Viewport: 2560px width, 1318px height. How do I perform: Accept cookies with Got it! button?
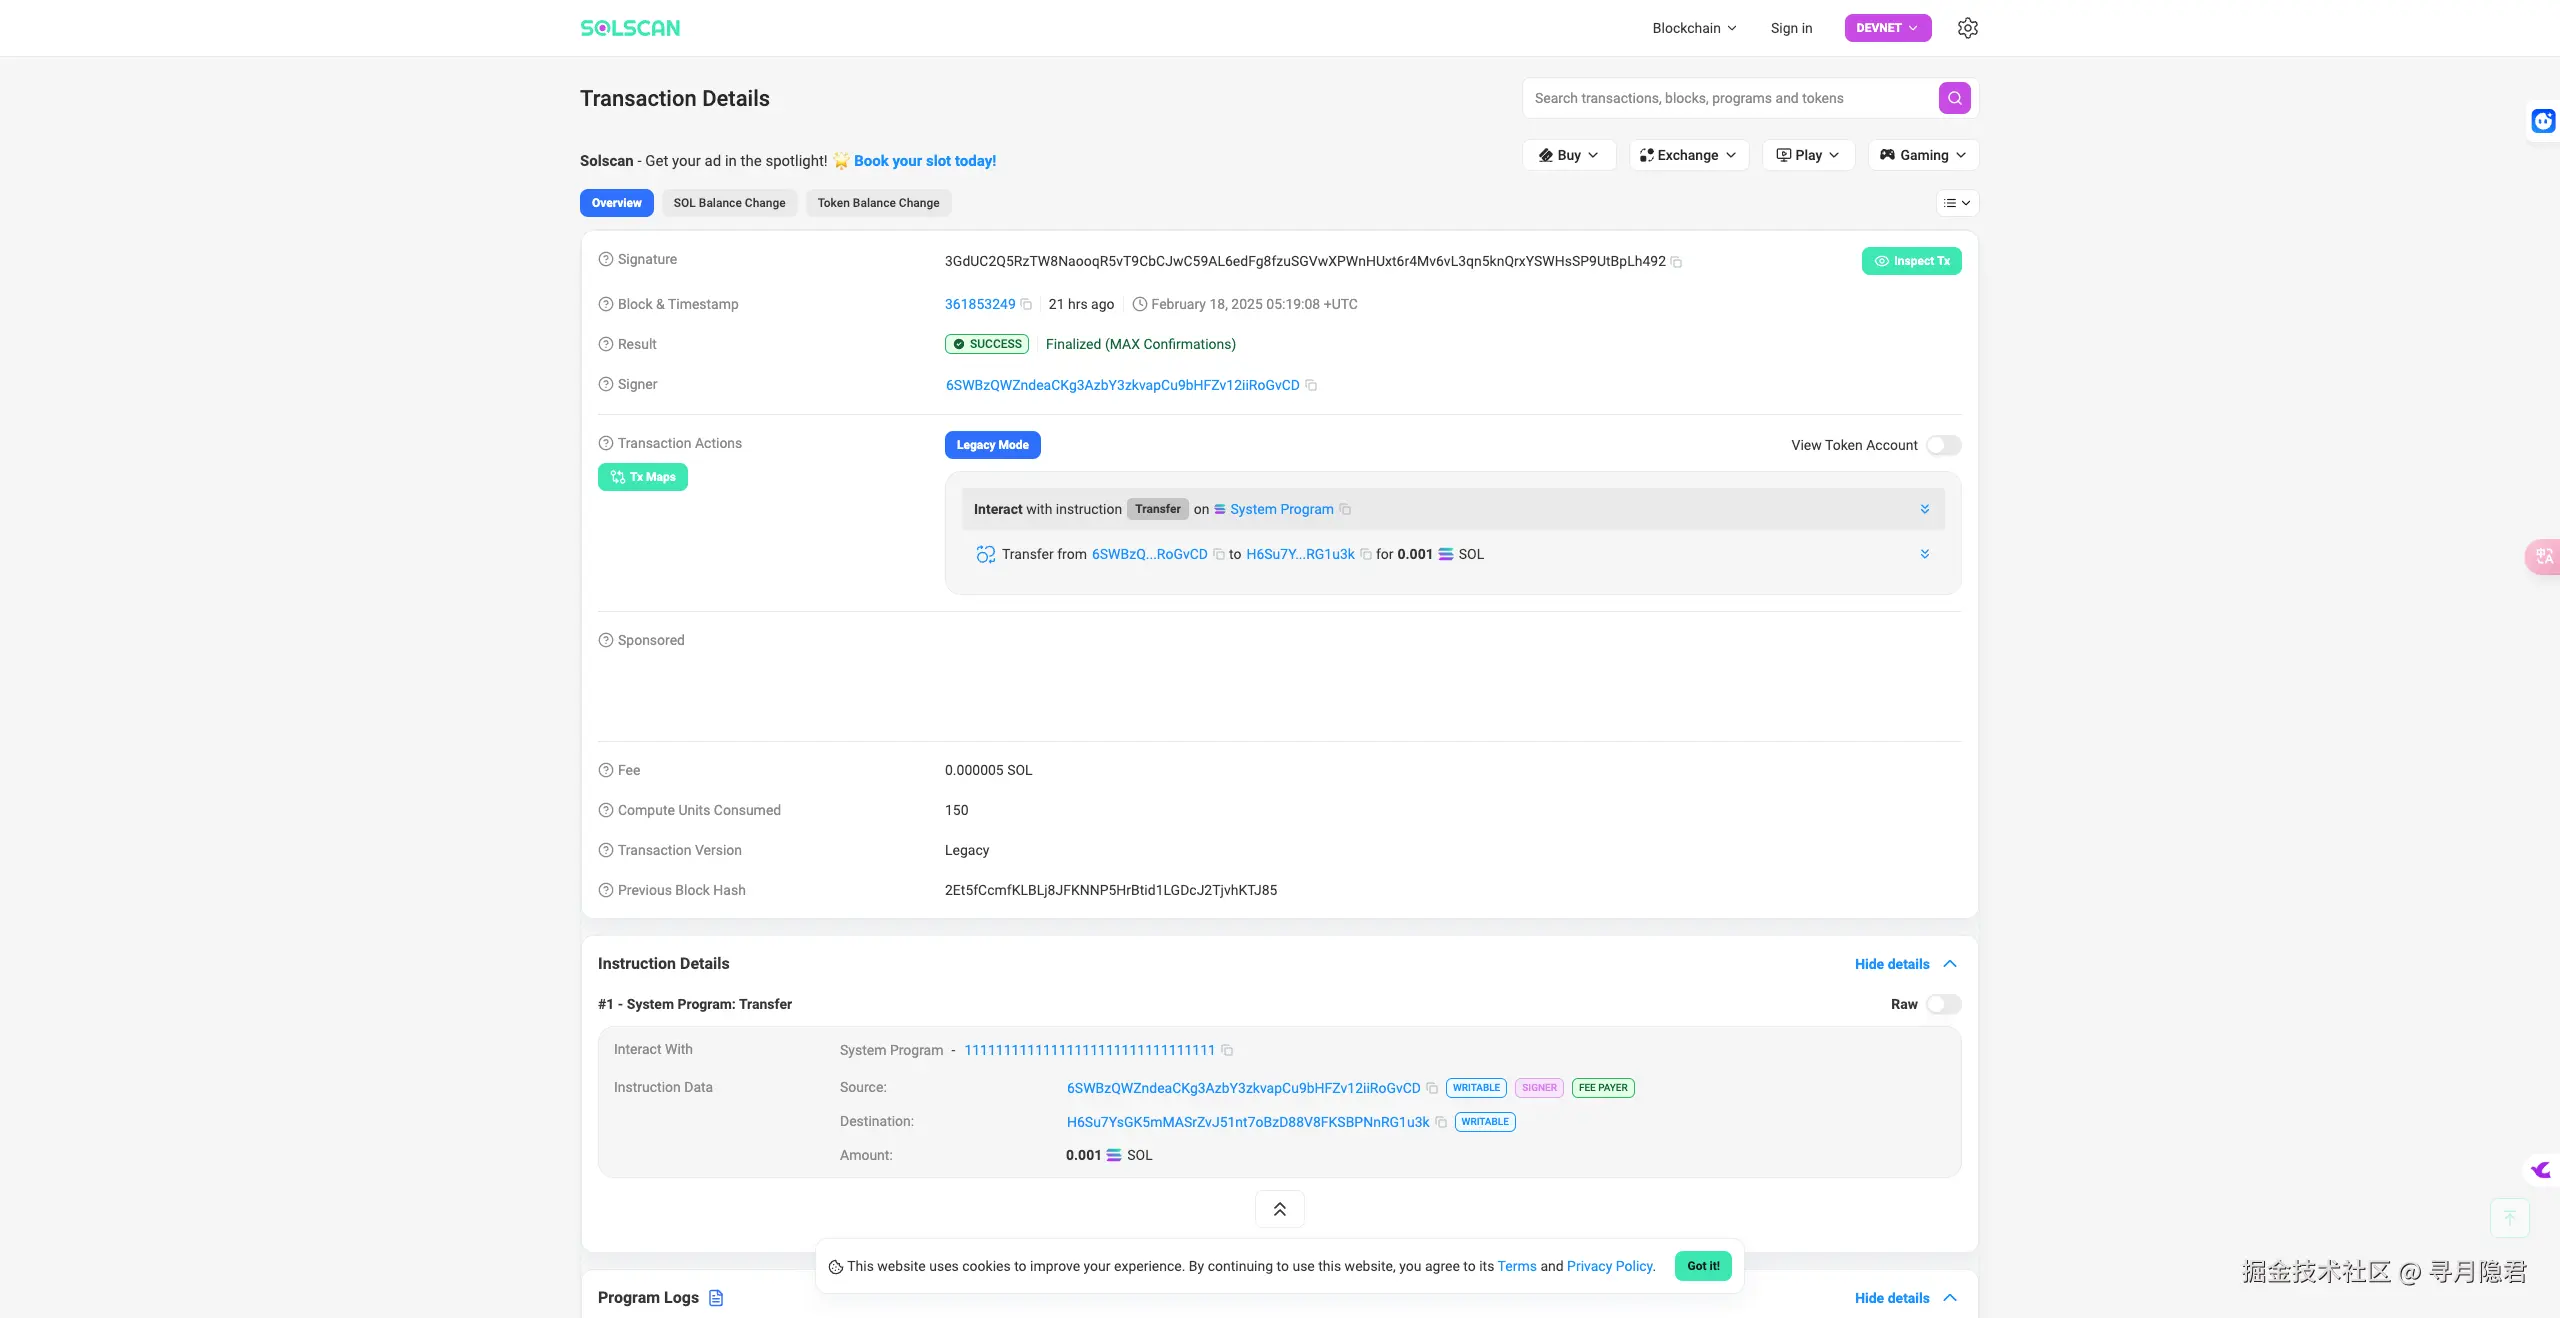pos(1702,1266)
